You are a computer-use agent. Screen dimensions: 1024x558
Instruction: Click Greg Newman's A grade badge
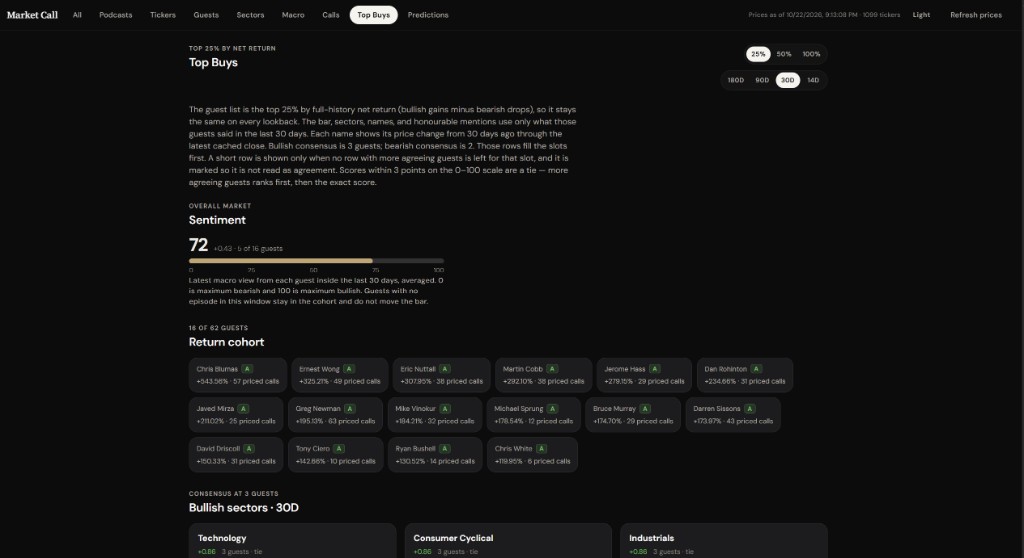point(350,409)
